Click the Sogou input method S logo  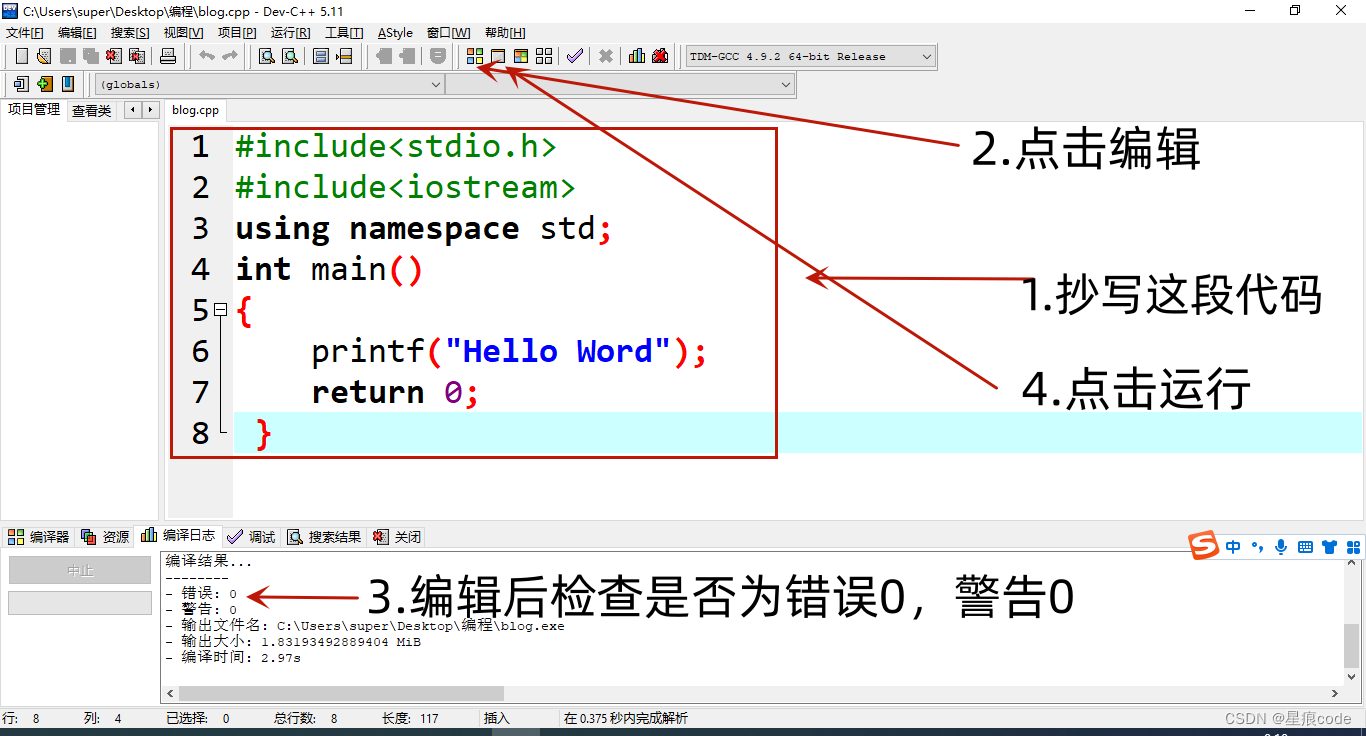1204,546
